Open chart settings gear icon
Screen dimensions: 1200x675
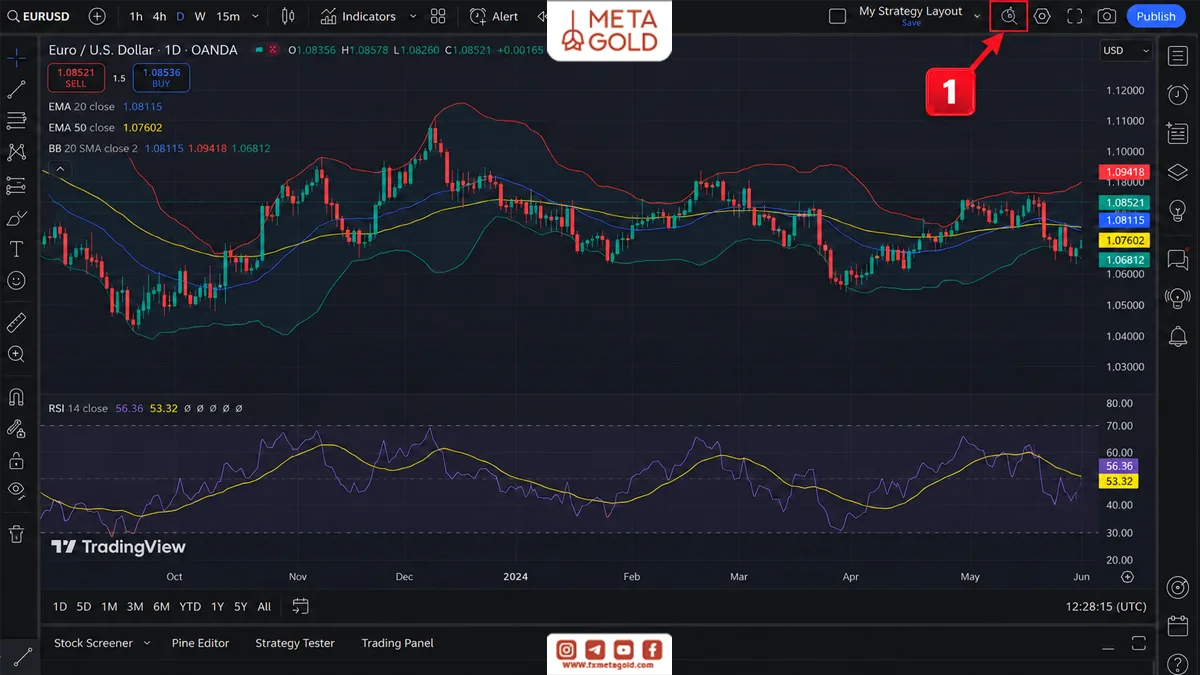tap(1042, 16)
